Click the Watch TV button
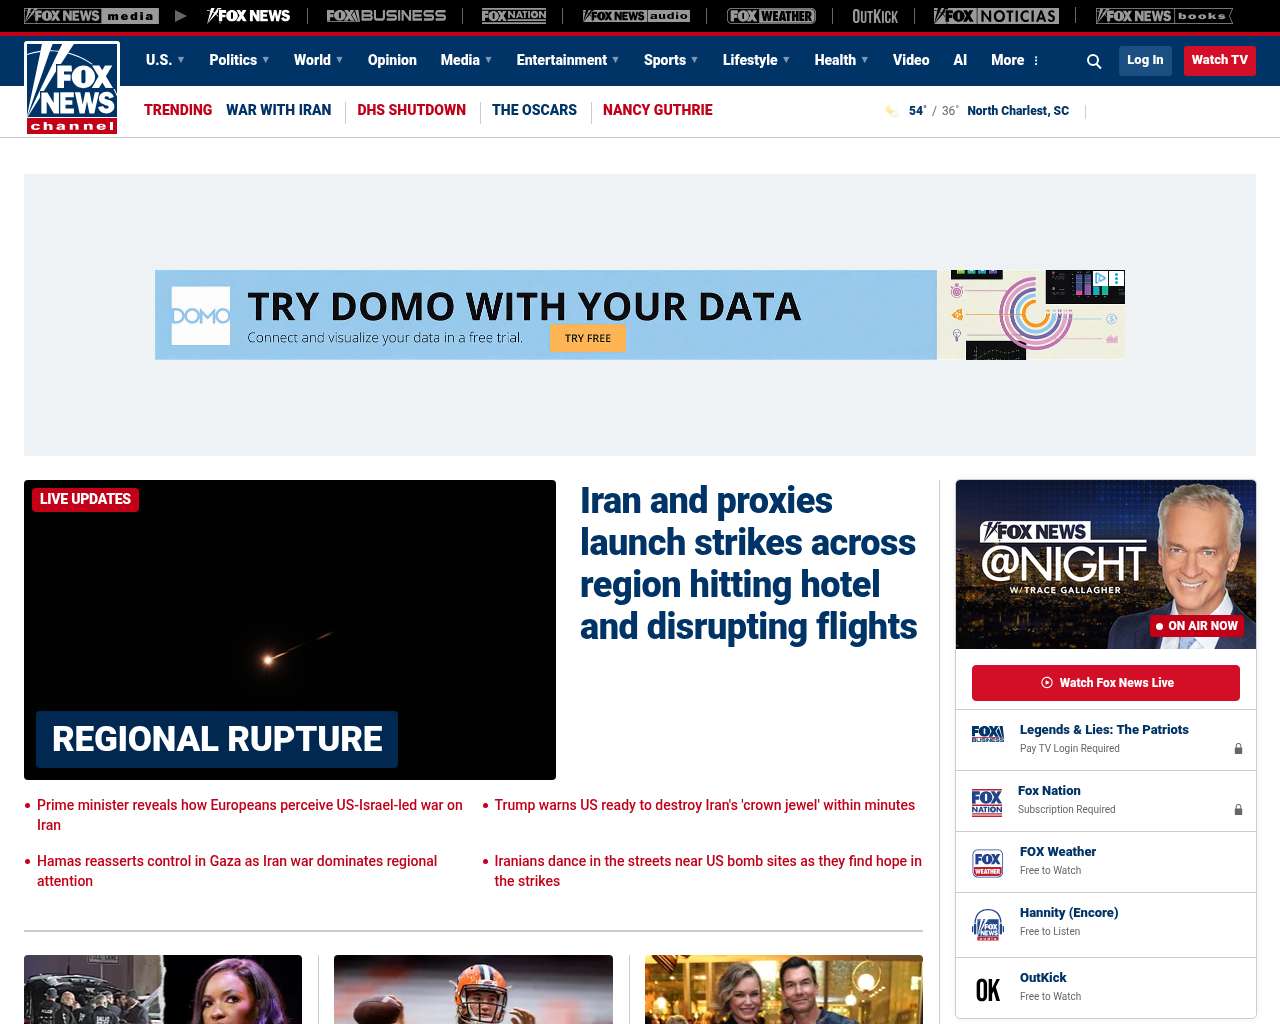1280x1024 pixels. pyautogui.click(x=1220, y=60)
